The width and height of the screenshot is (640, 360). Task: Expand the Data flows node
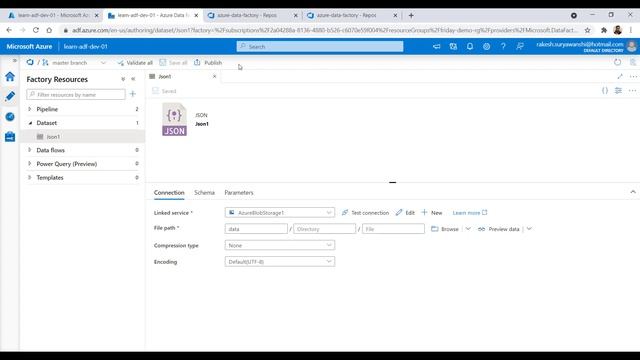point(29,150)
